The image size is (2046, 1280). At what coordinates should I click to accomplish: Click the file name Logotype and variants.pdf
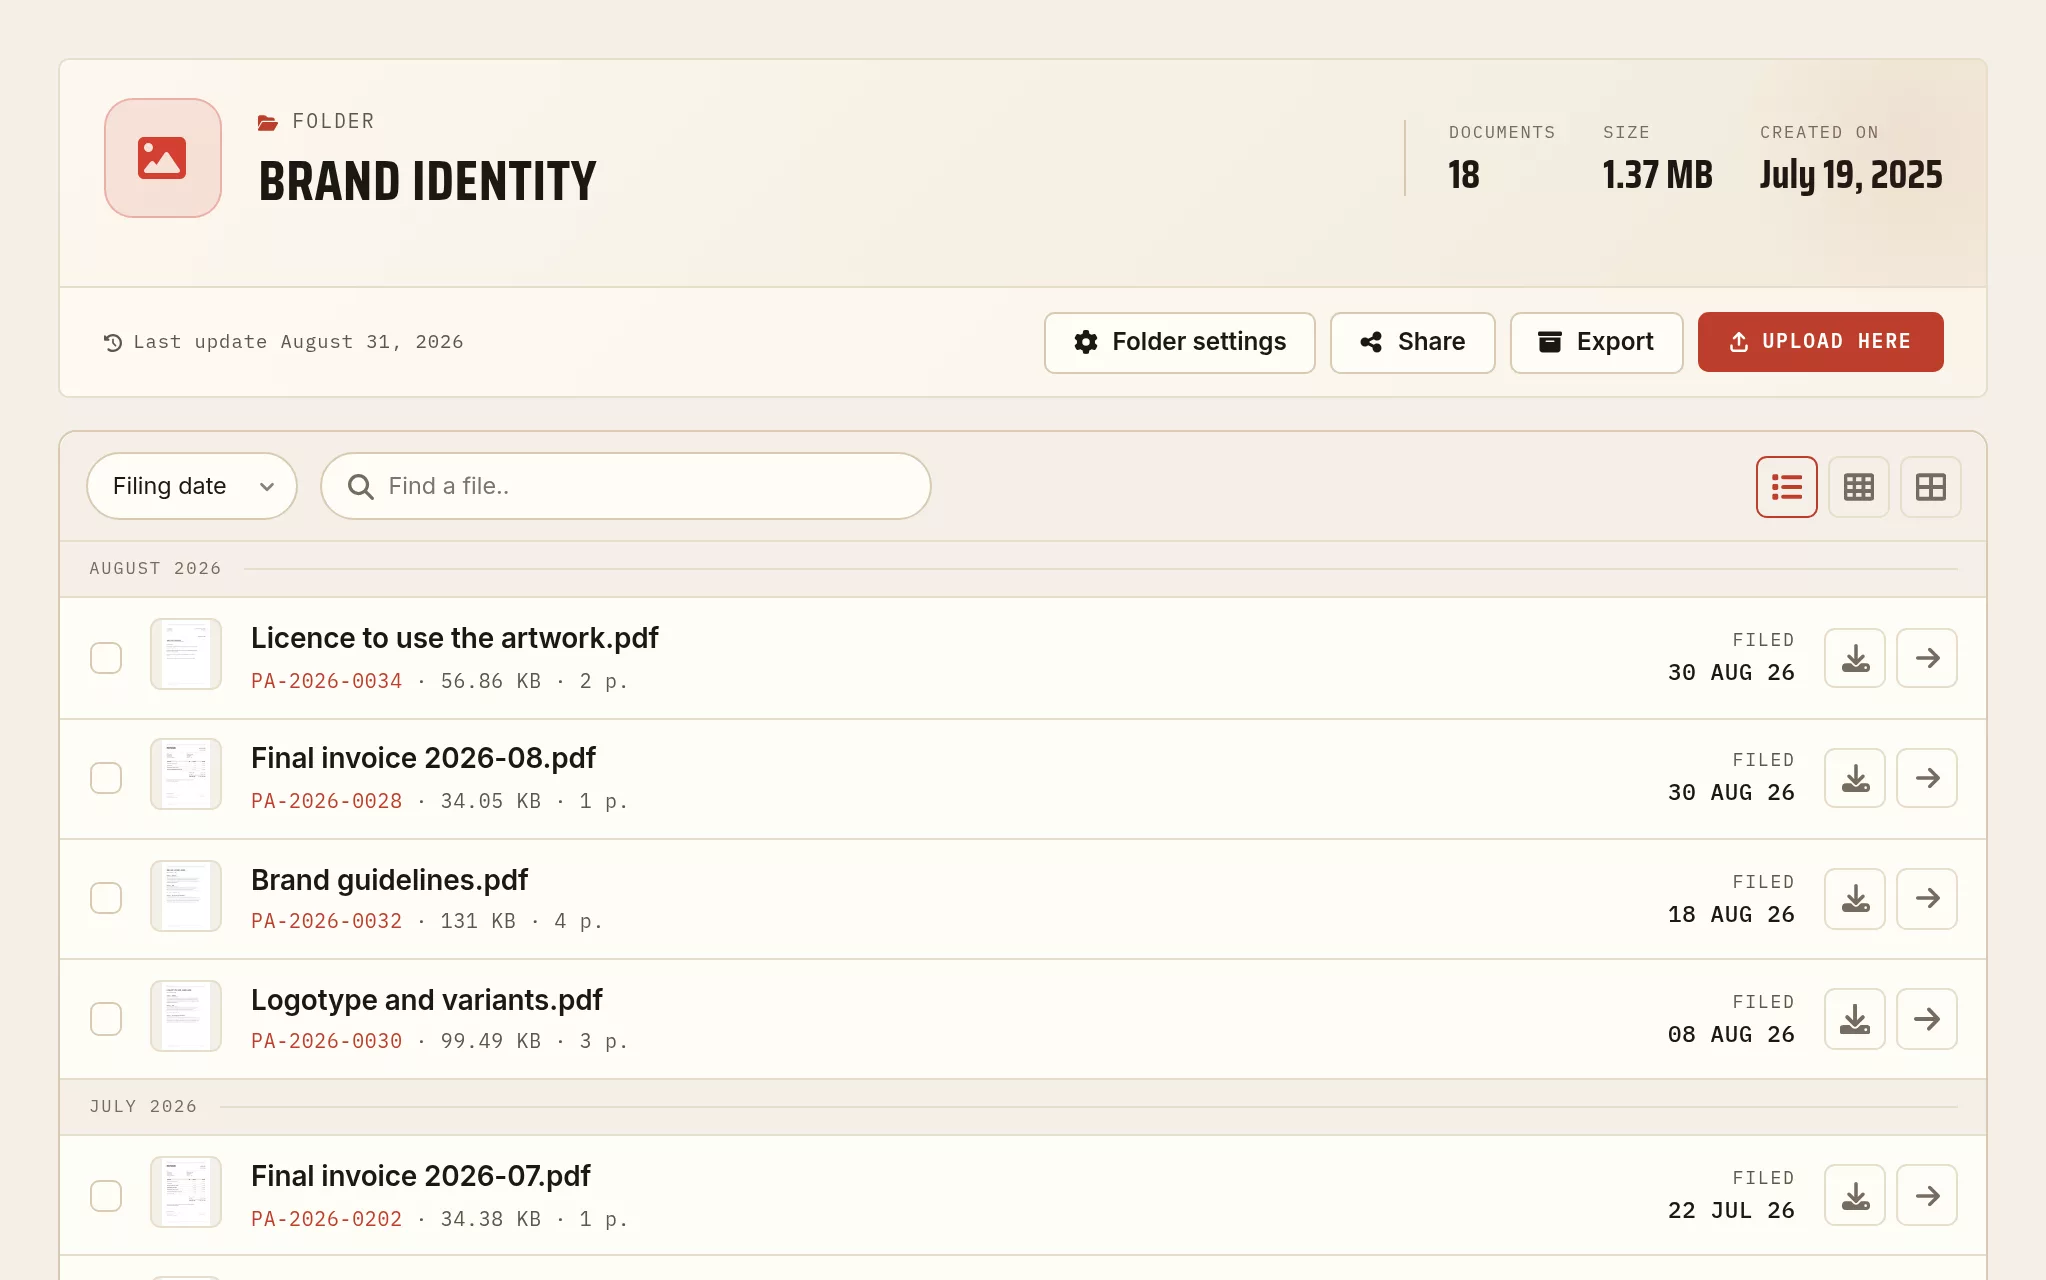coord(427,1000)
